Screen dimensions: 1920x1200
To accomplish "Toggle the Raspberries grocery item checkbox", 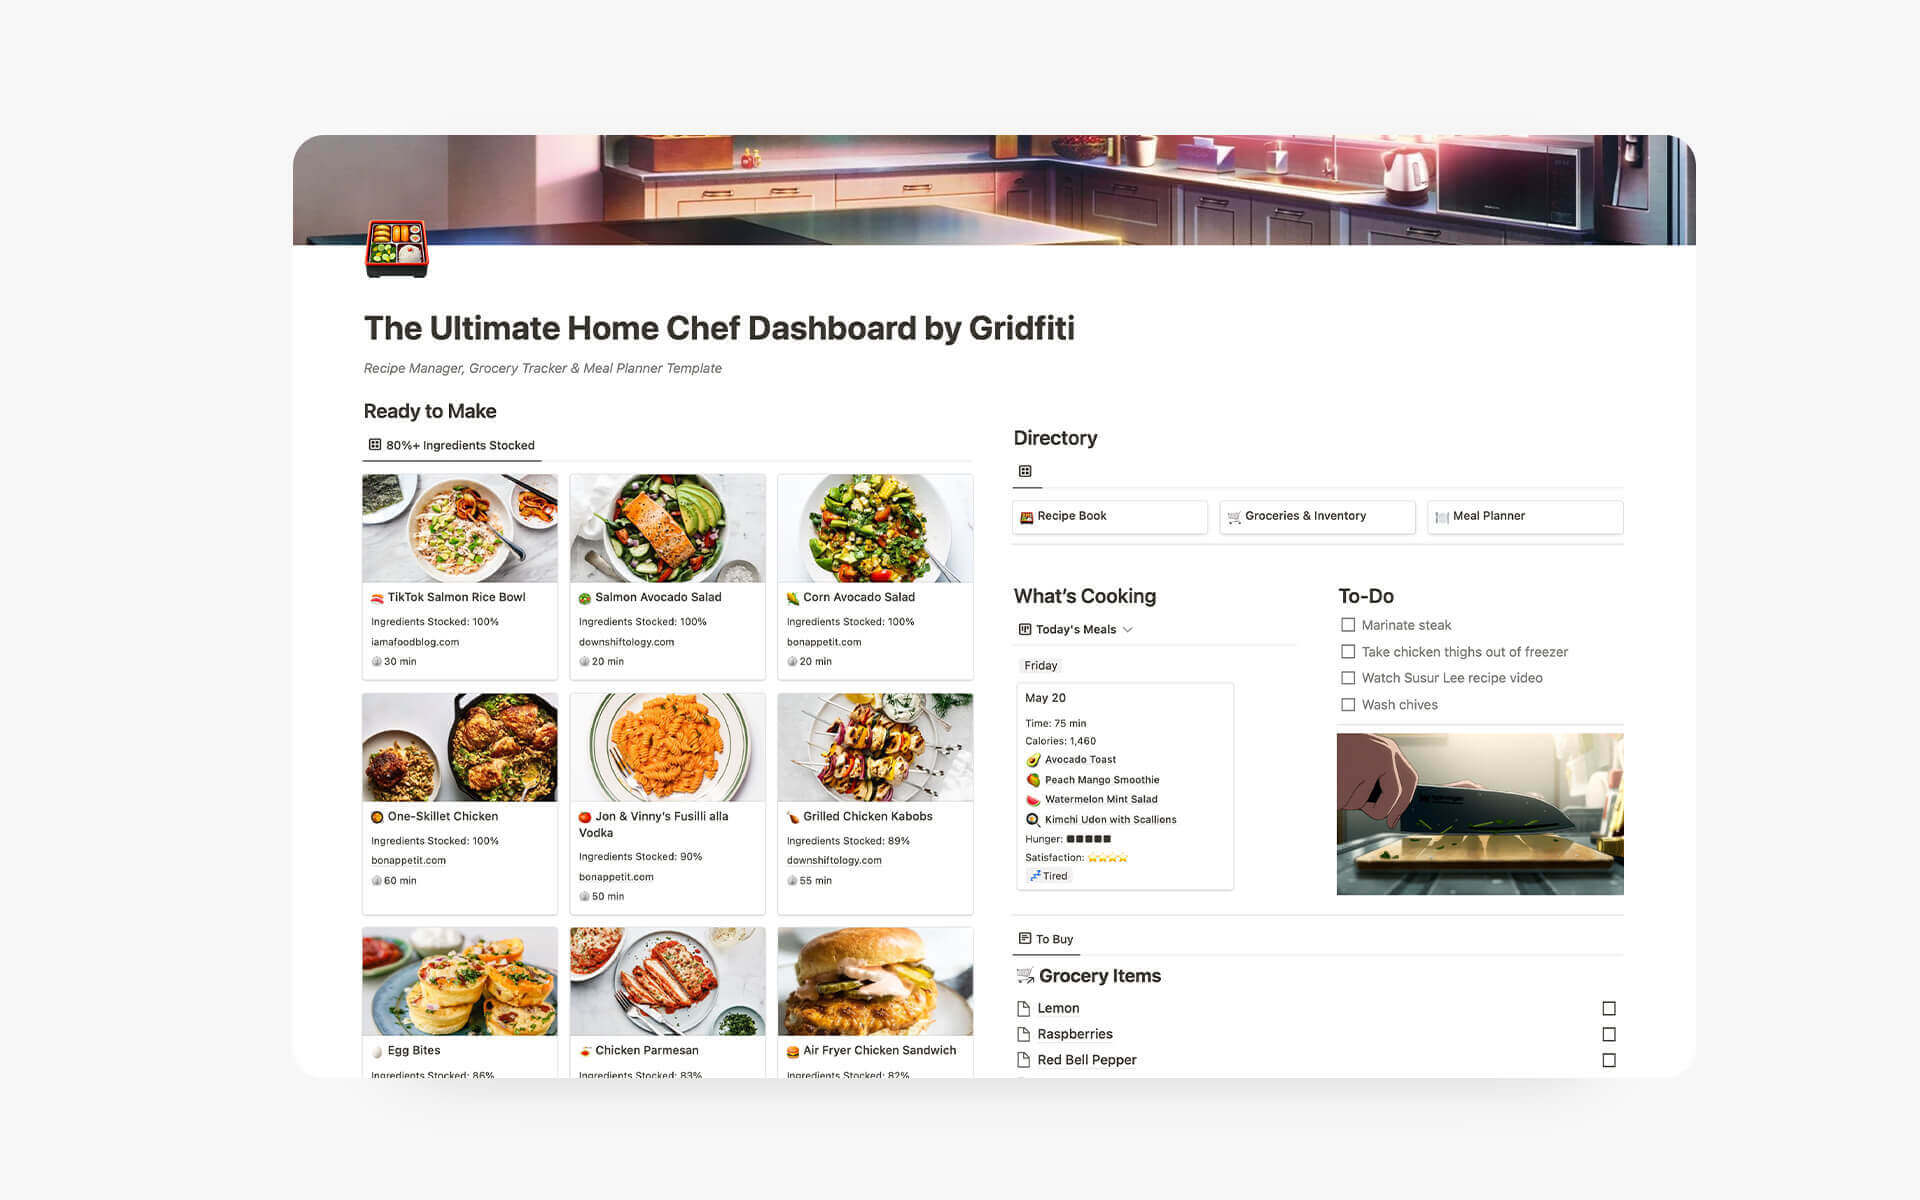I will point(1608,1034).
